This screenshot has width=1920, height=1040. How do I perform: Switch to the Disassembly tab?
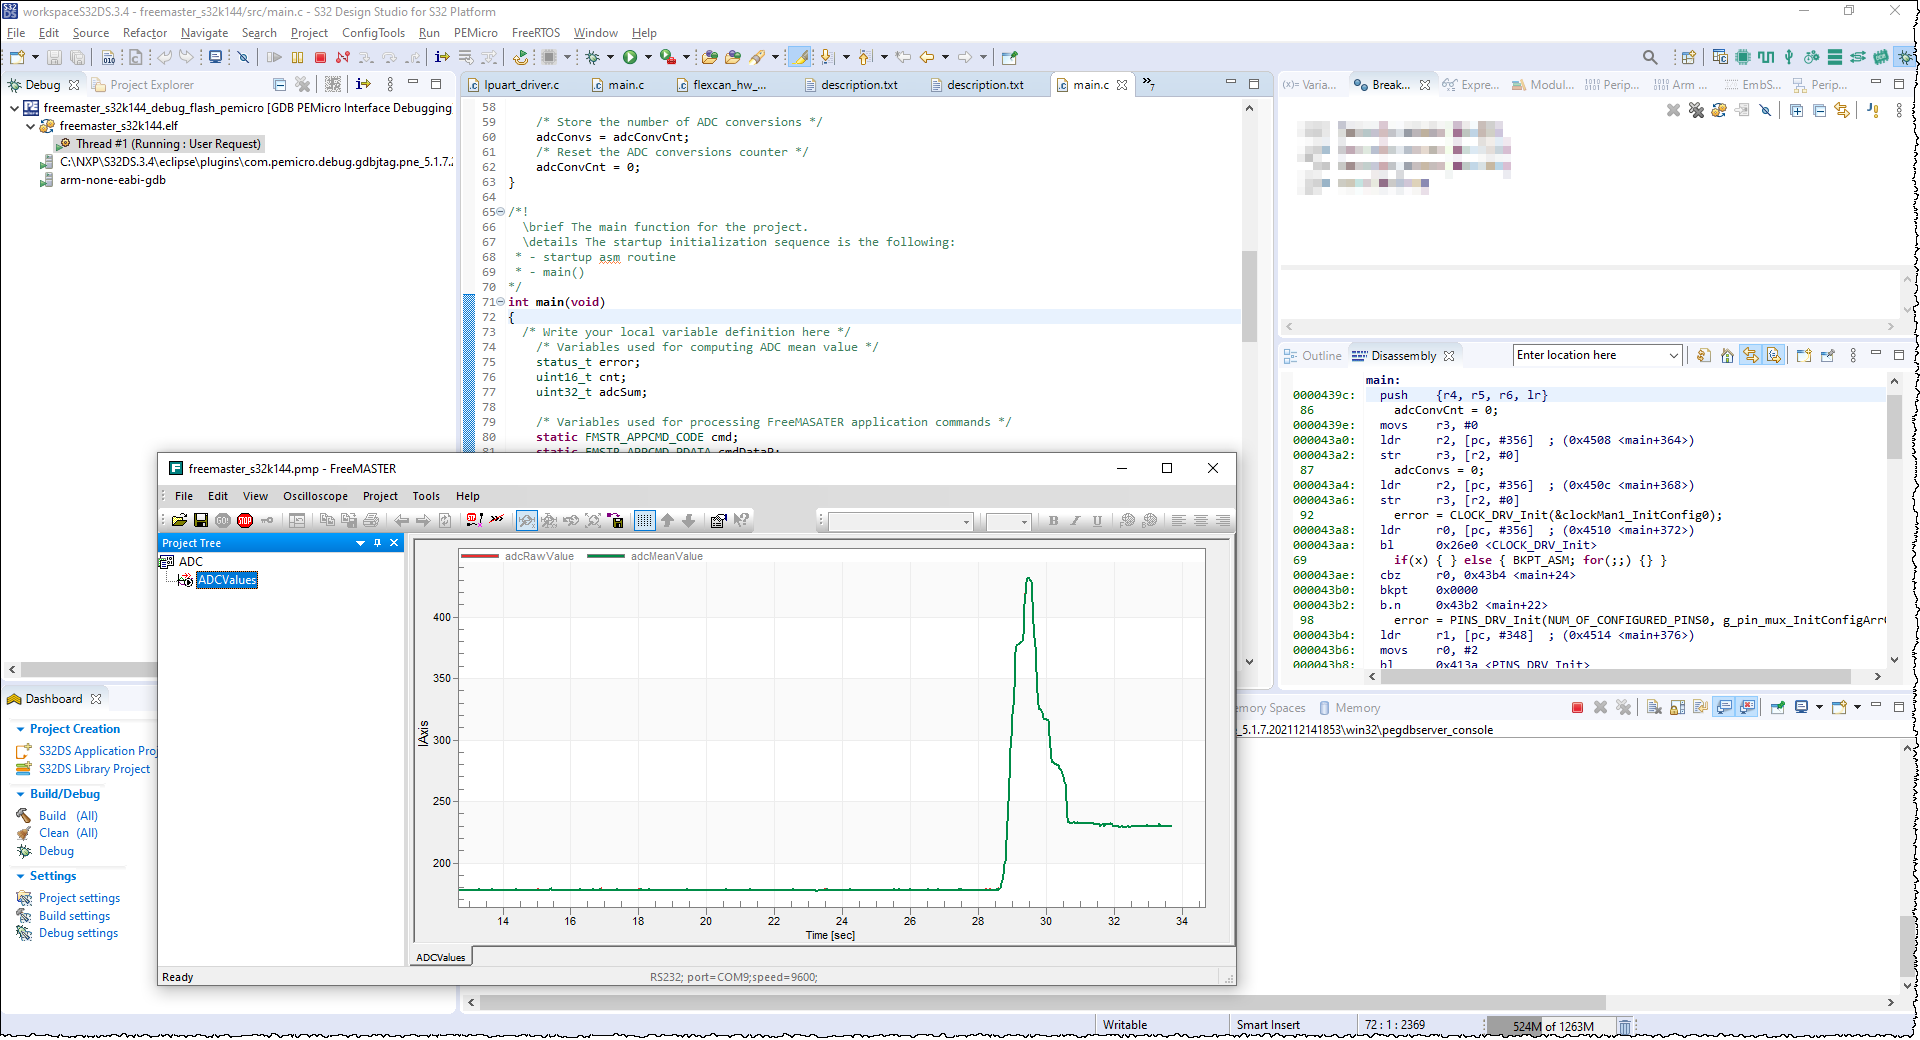click(1404, 355)
